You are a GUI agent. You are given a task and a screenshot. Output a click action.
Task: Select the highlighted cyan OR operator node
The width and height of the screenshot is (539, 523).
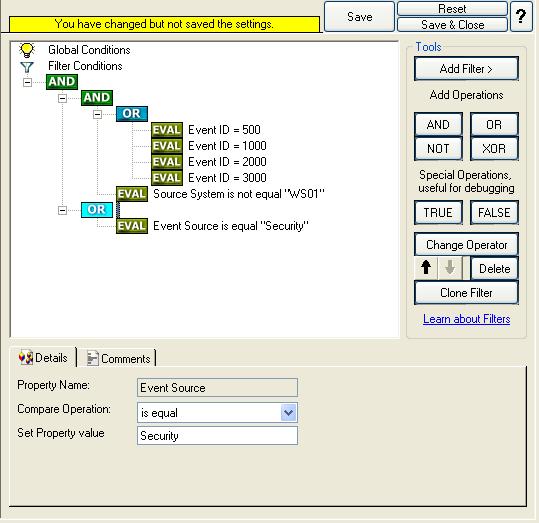97,210
